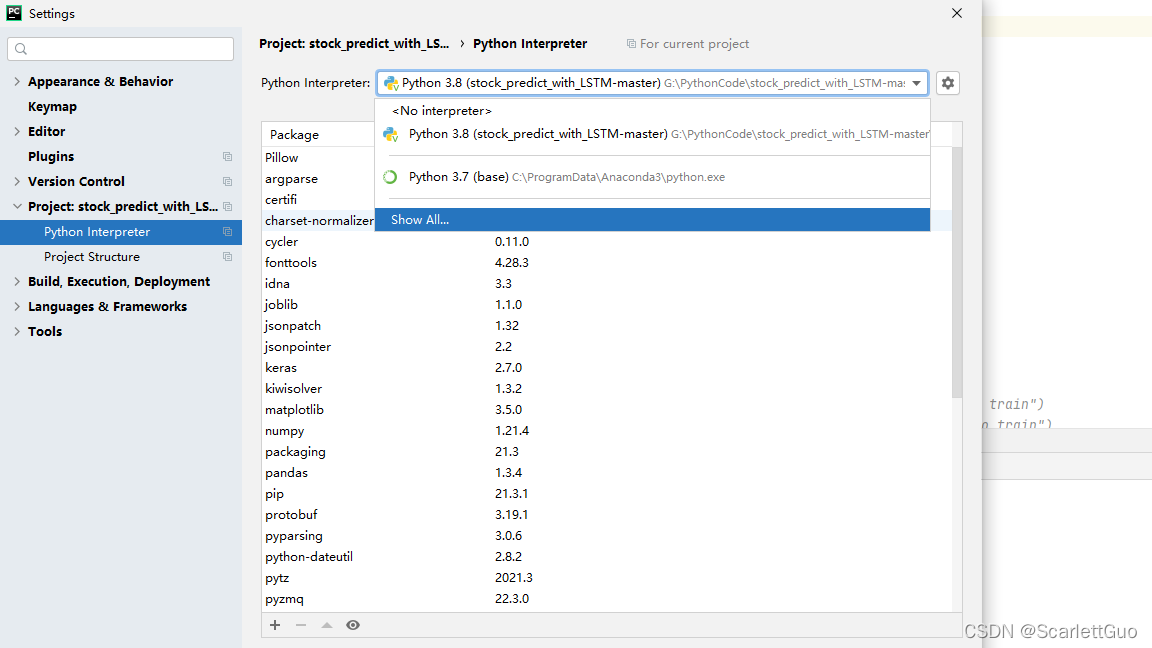Click the search magnifier icon
The image size is (1152, 648).
21,48
